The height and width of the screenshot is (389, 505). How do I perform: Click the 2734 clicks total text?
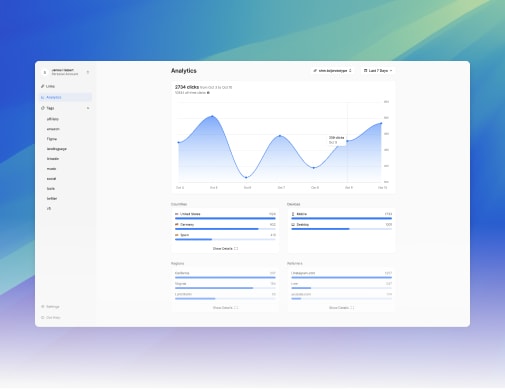[187, 87]
